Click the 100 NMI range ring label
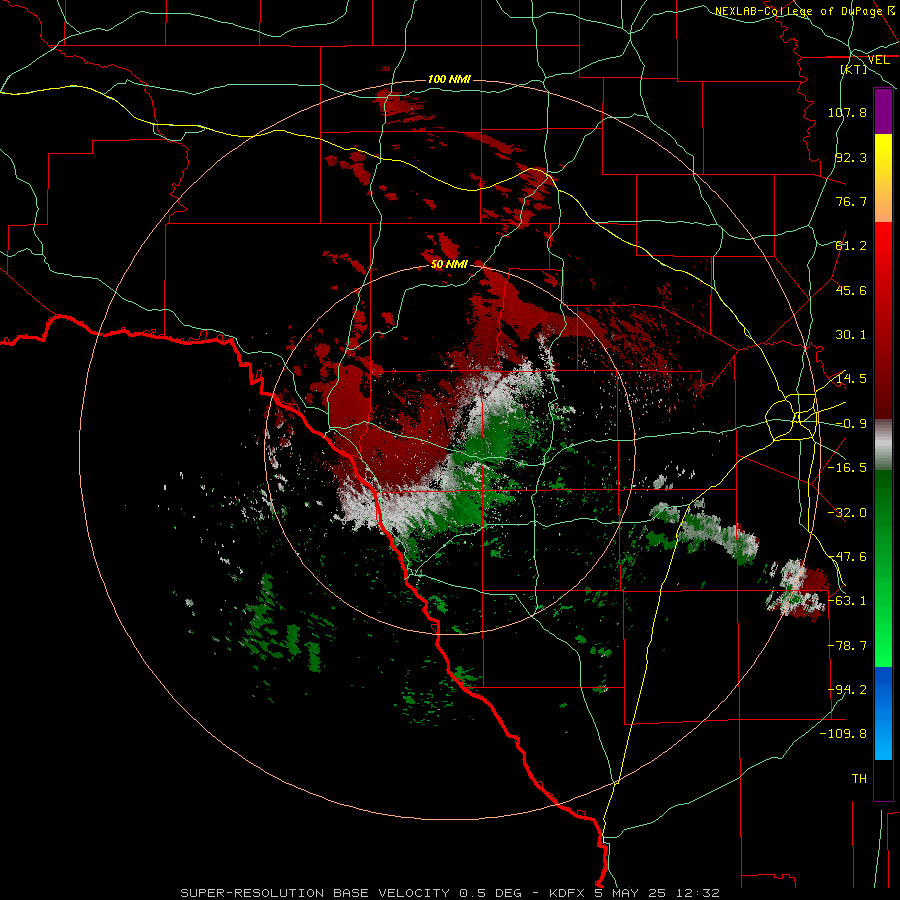The width and height of the screenshot is (900, 900). click(x=449, y=79)
